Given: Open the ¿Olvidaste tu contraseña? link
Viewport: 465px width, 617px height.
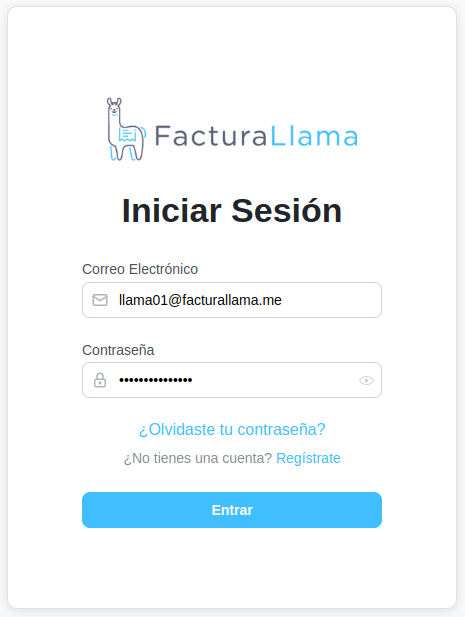Looking at the screenshot, I should click(x=232, y=429).
